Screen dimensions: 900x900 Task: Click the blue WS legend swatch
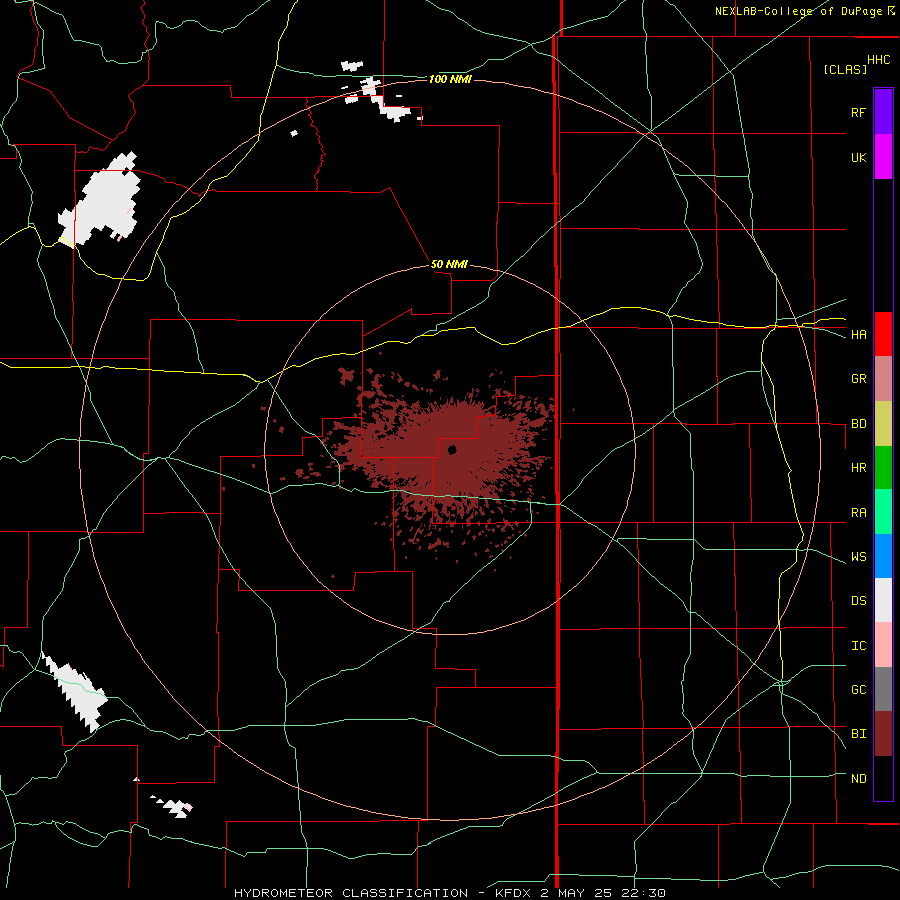(x=883, y=556)
